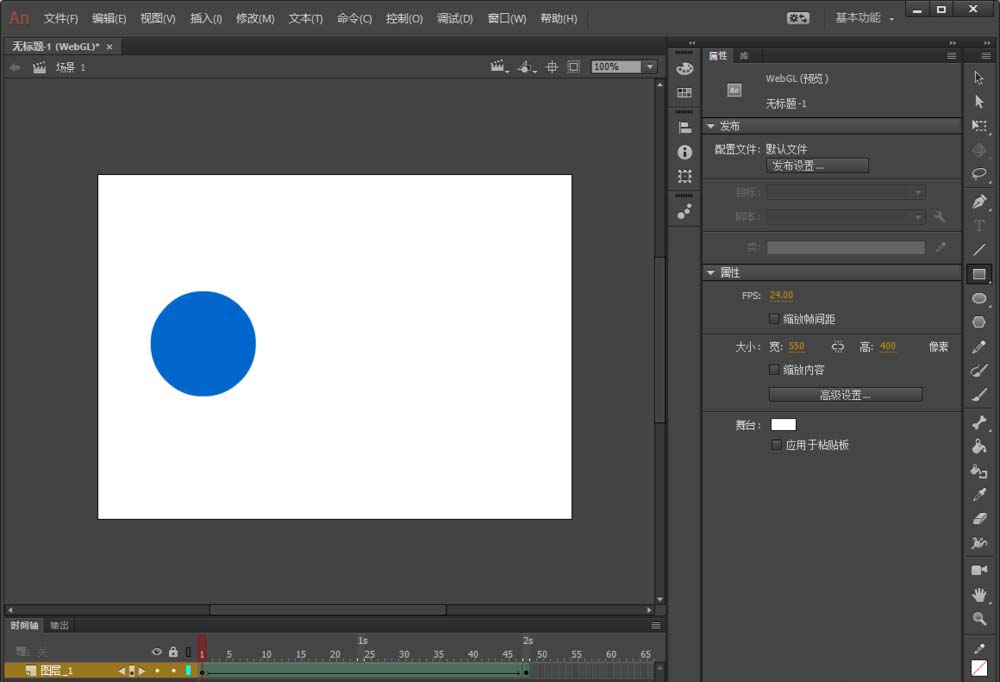Open the 100% zoom level dropdown
The image size is (1000, 682).
650,67
